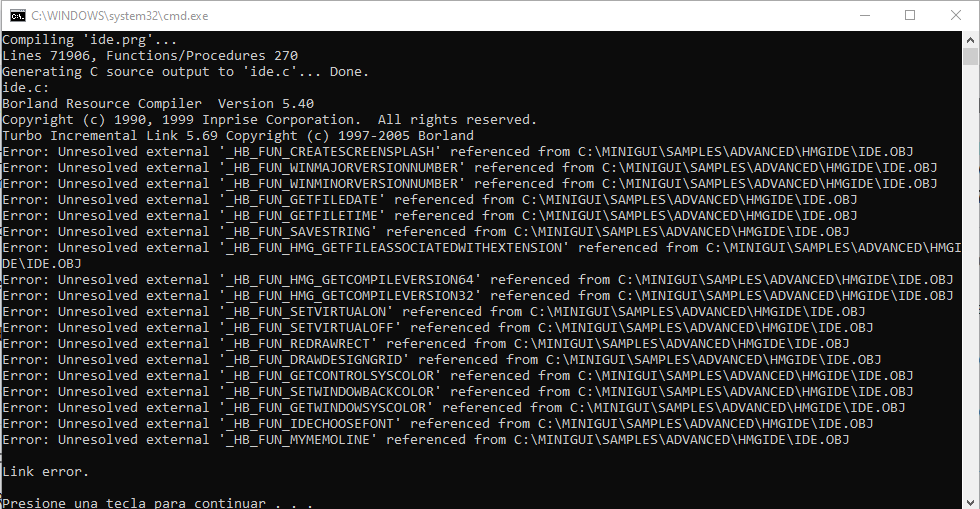Click the line "Compiling 'ide.prg'..."

pos(89,39)
